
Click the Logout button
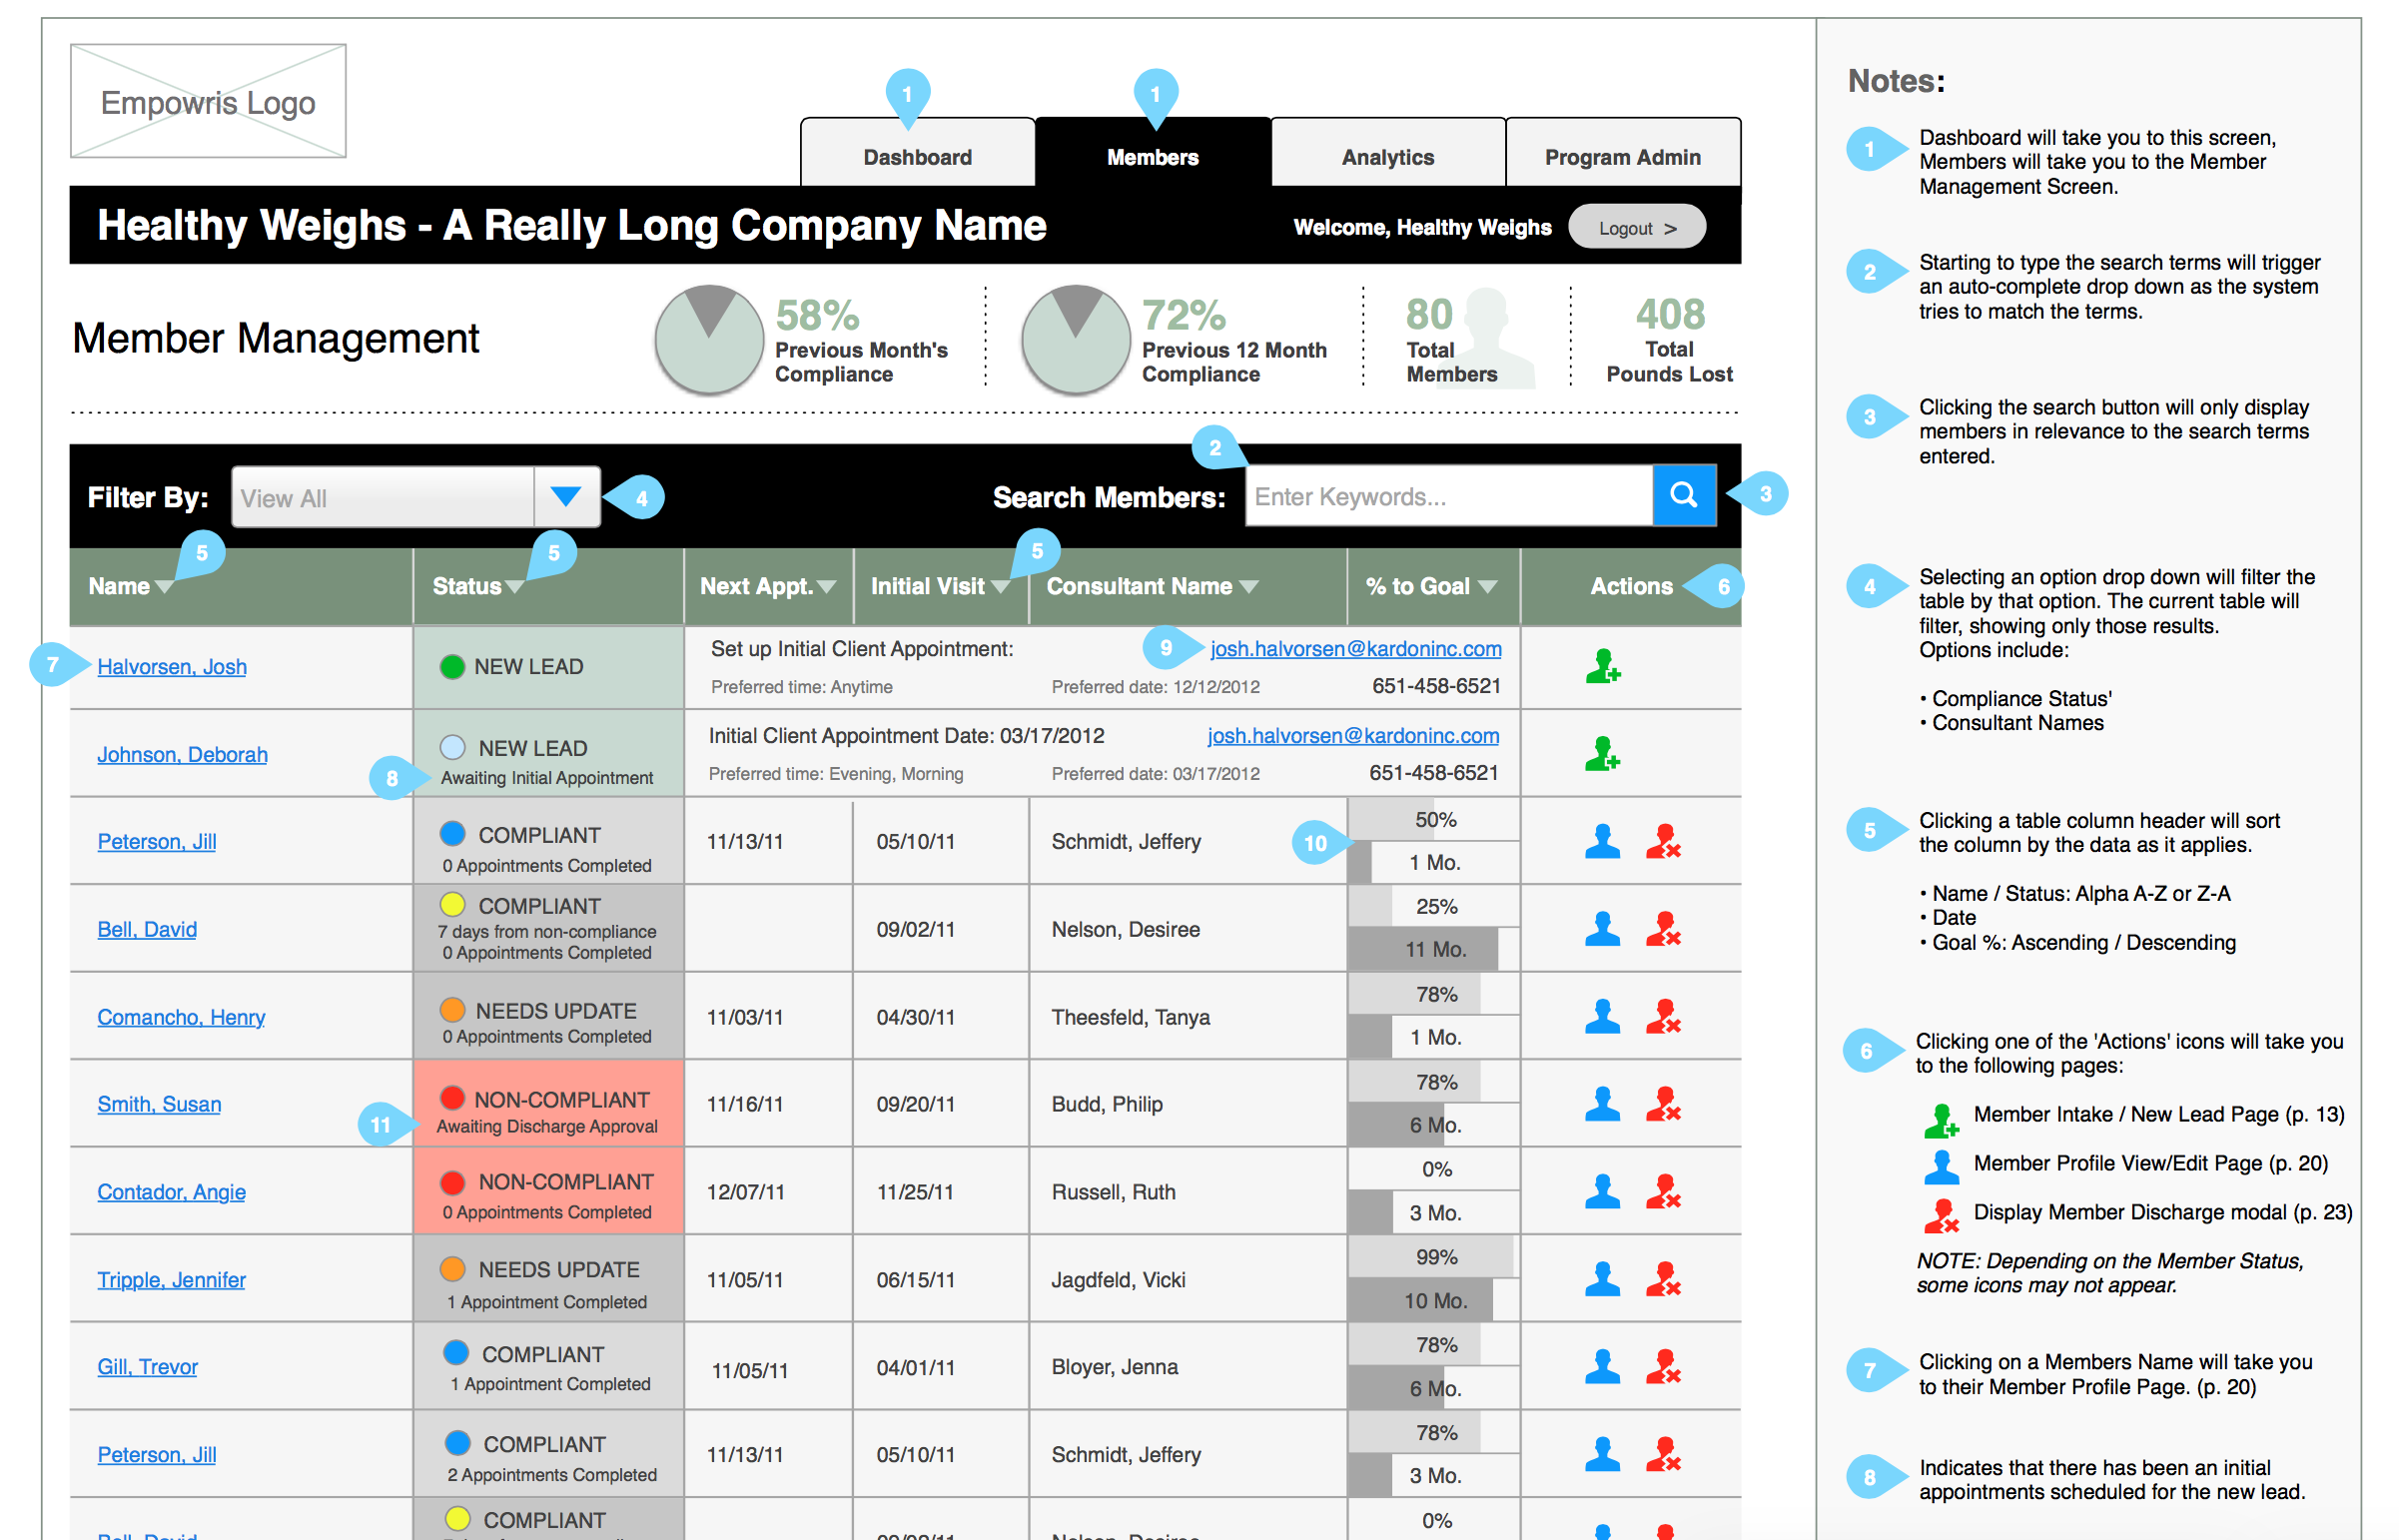point(1637,228)
